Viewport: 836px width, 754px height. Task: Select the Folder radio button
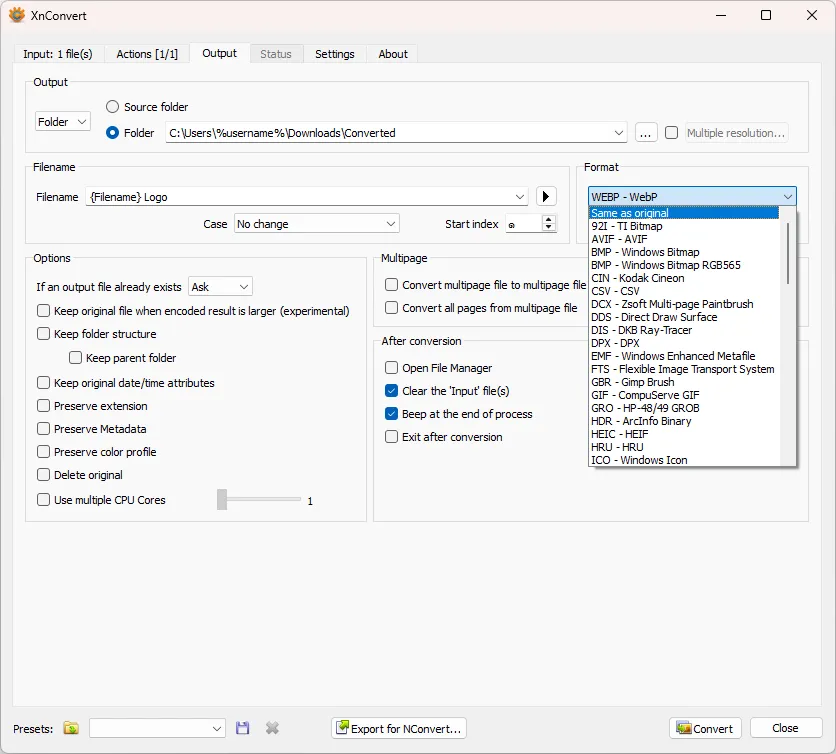click(x=112, y=133)
